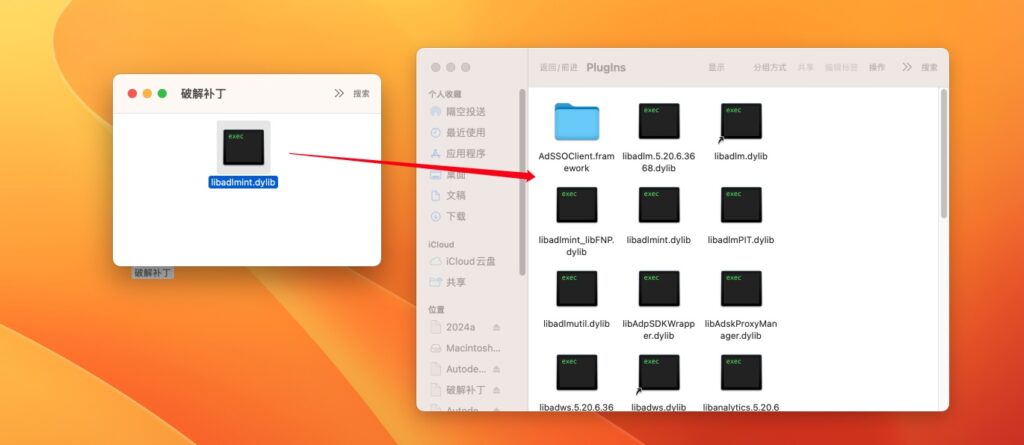Viewport: 1024px width, 445px height.
Task: Select libadlmint.dylib in the 破解补丁 window
Action: (244, 147)
